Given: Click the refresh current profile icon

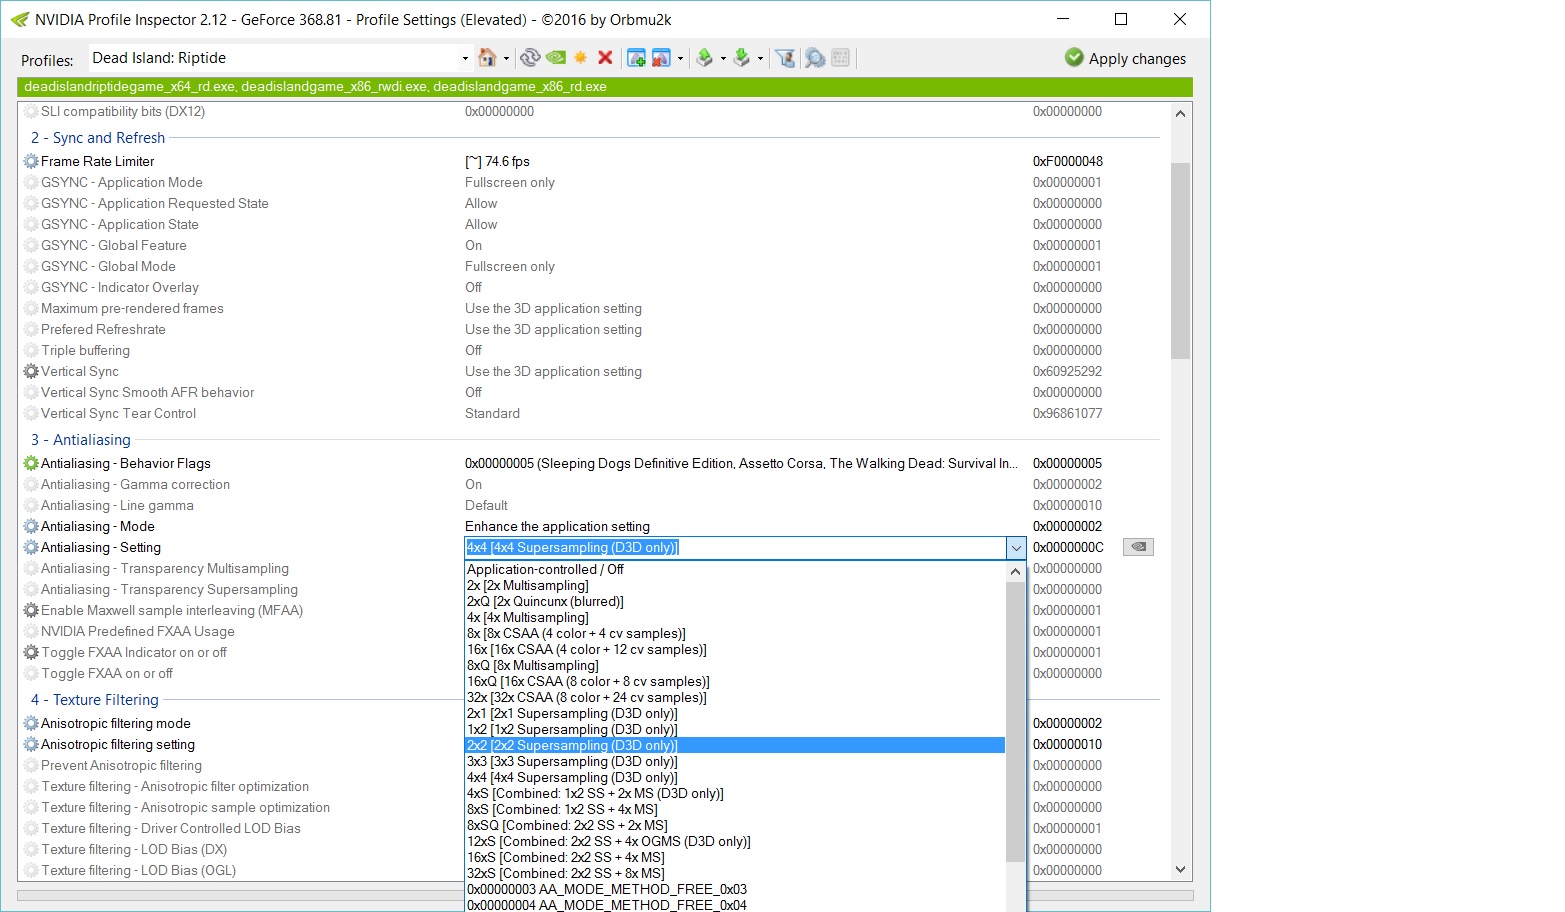Looking at the screenshot, I should pos(530,58).
